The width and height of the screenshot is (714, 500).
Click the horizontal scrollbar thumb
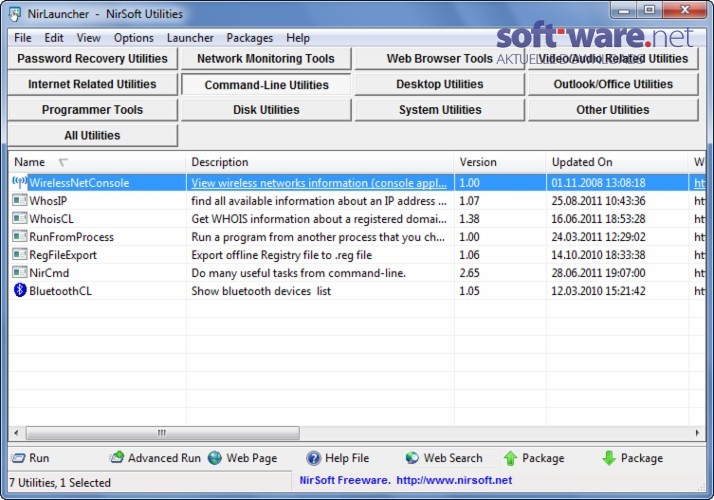[x=163, y=433]
